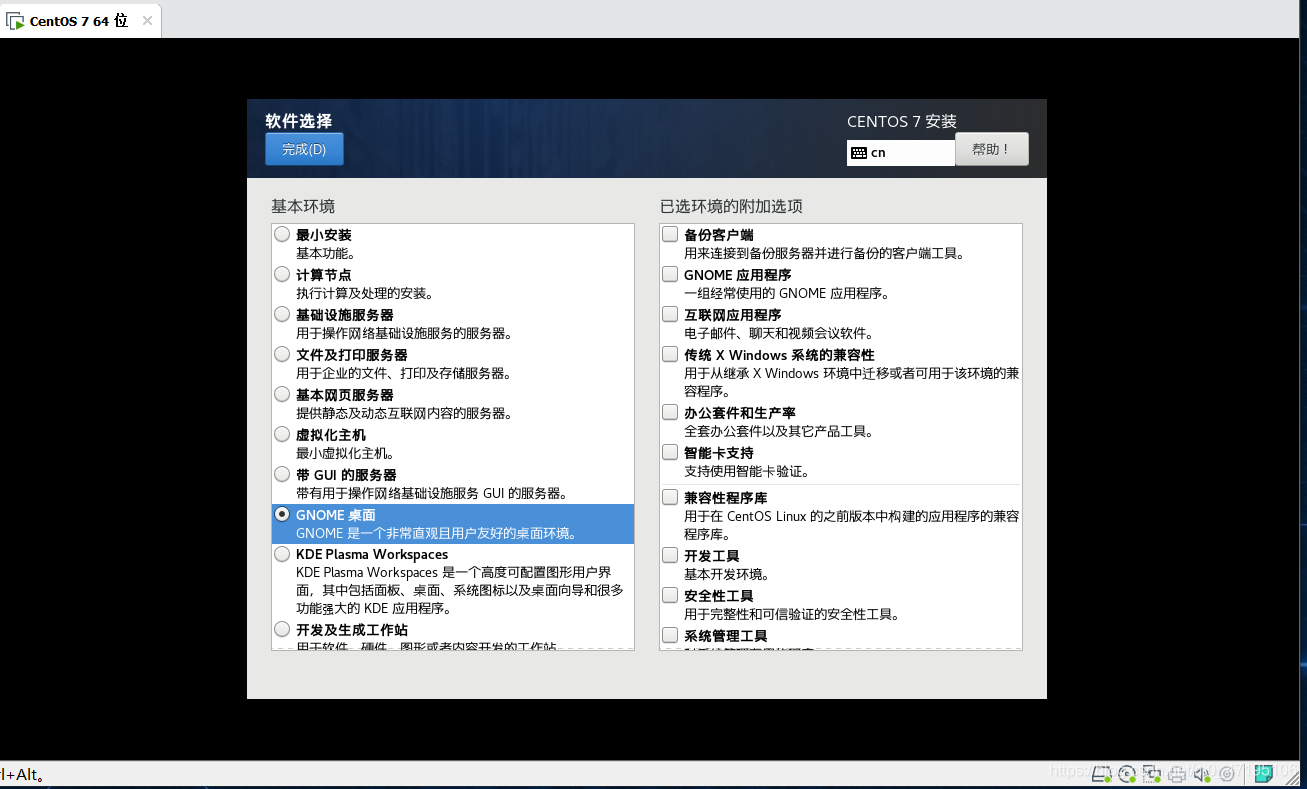Click the 一组经常使用的 GNOME 应用程序 description

787,294
